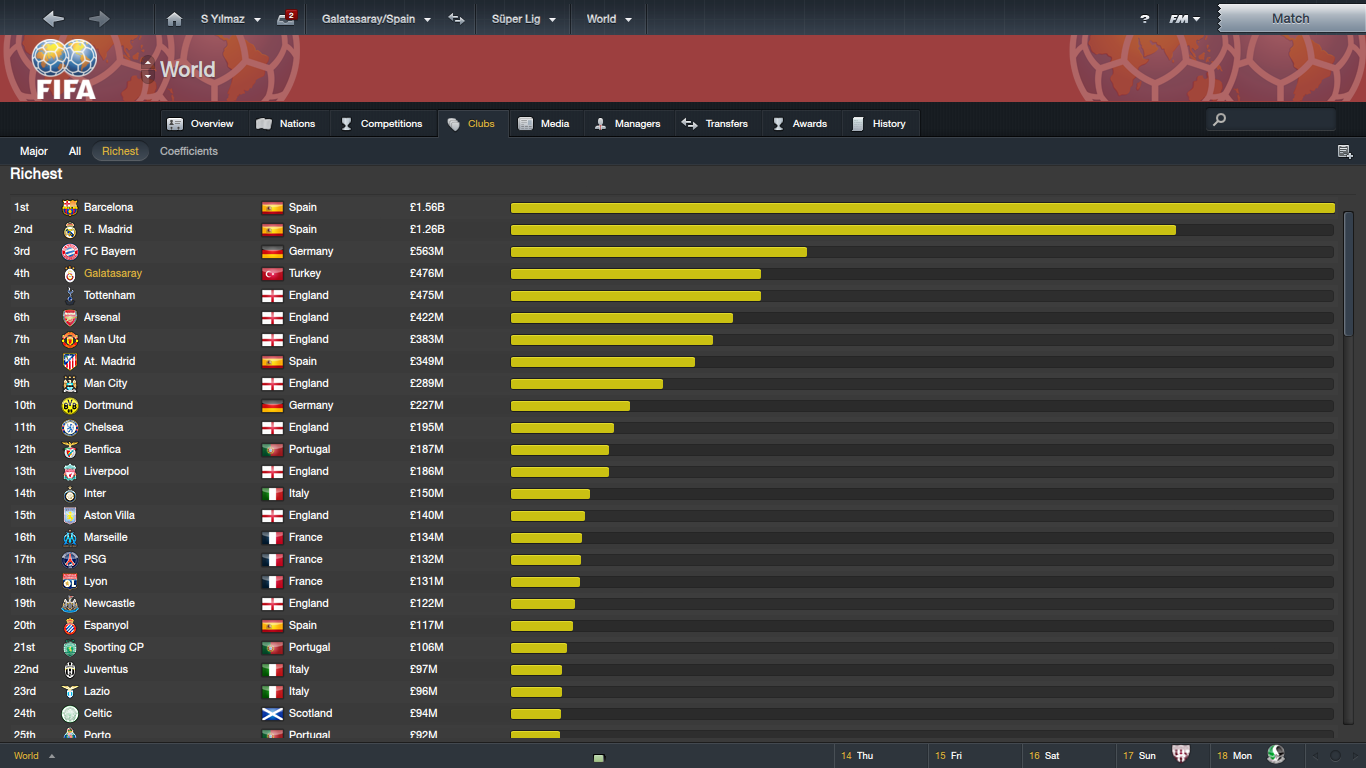1366x768 pixels.
Task: Open the Tottenham club link
Action: click(x=109, y=296)
